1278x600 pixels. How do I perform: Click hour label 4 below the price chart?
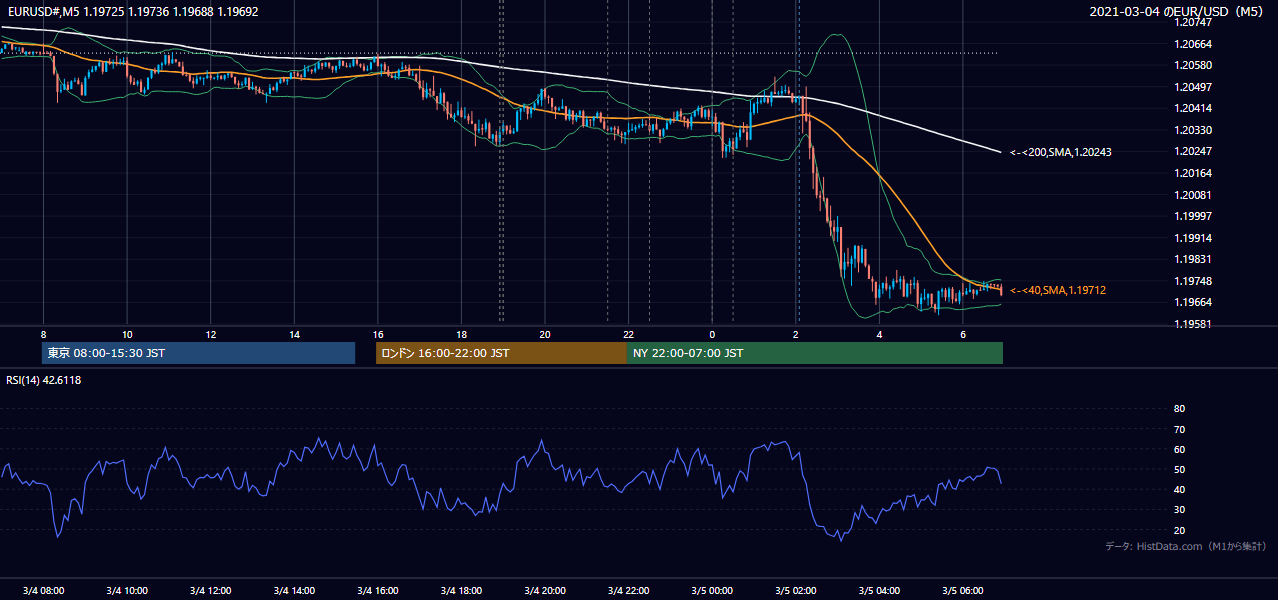(x=879, y=334)
